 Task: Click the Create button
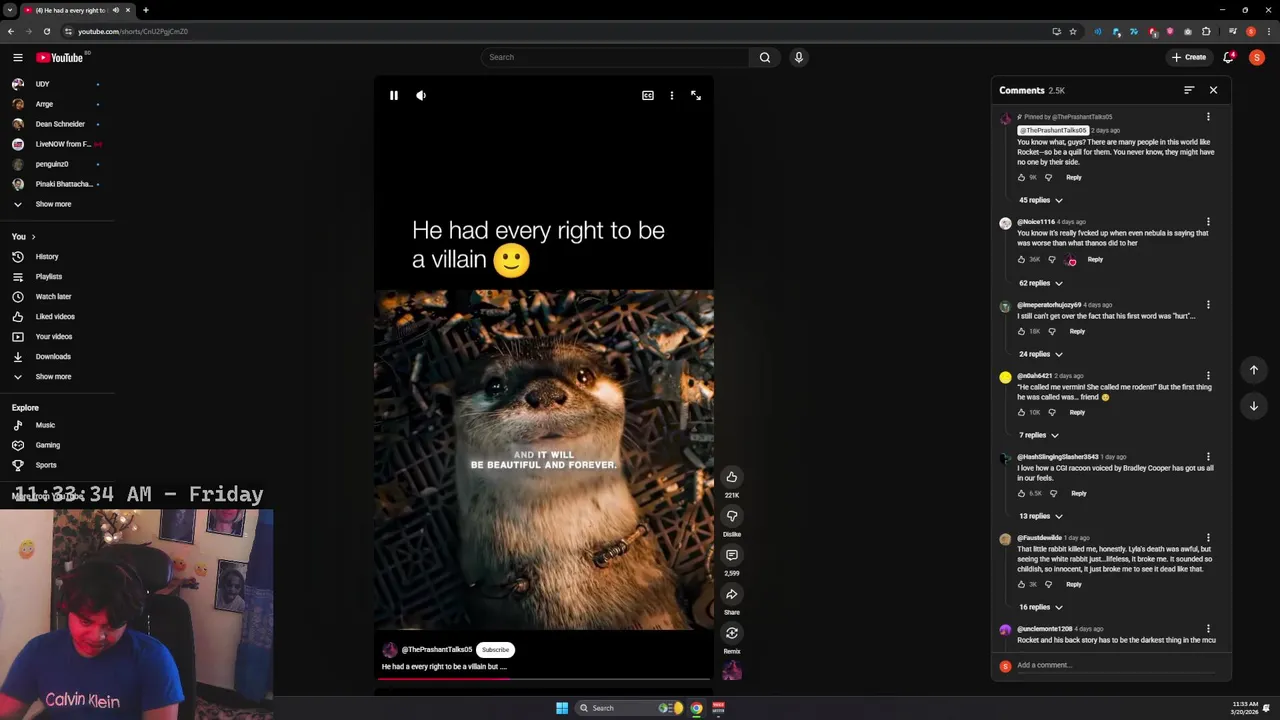1190,57
